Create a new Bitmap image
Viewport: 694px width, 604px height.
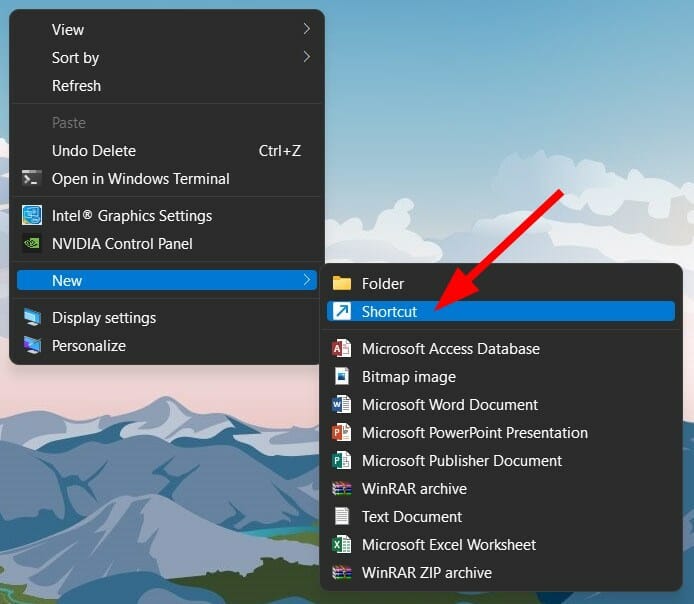coord(501,376)
